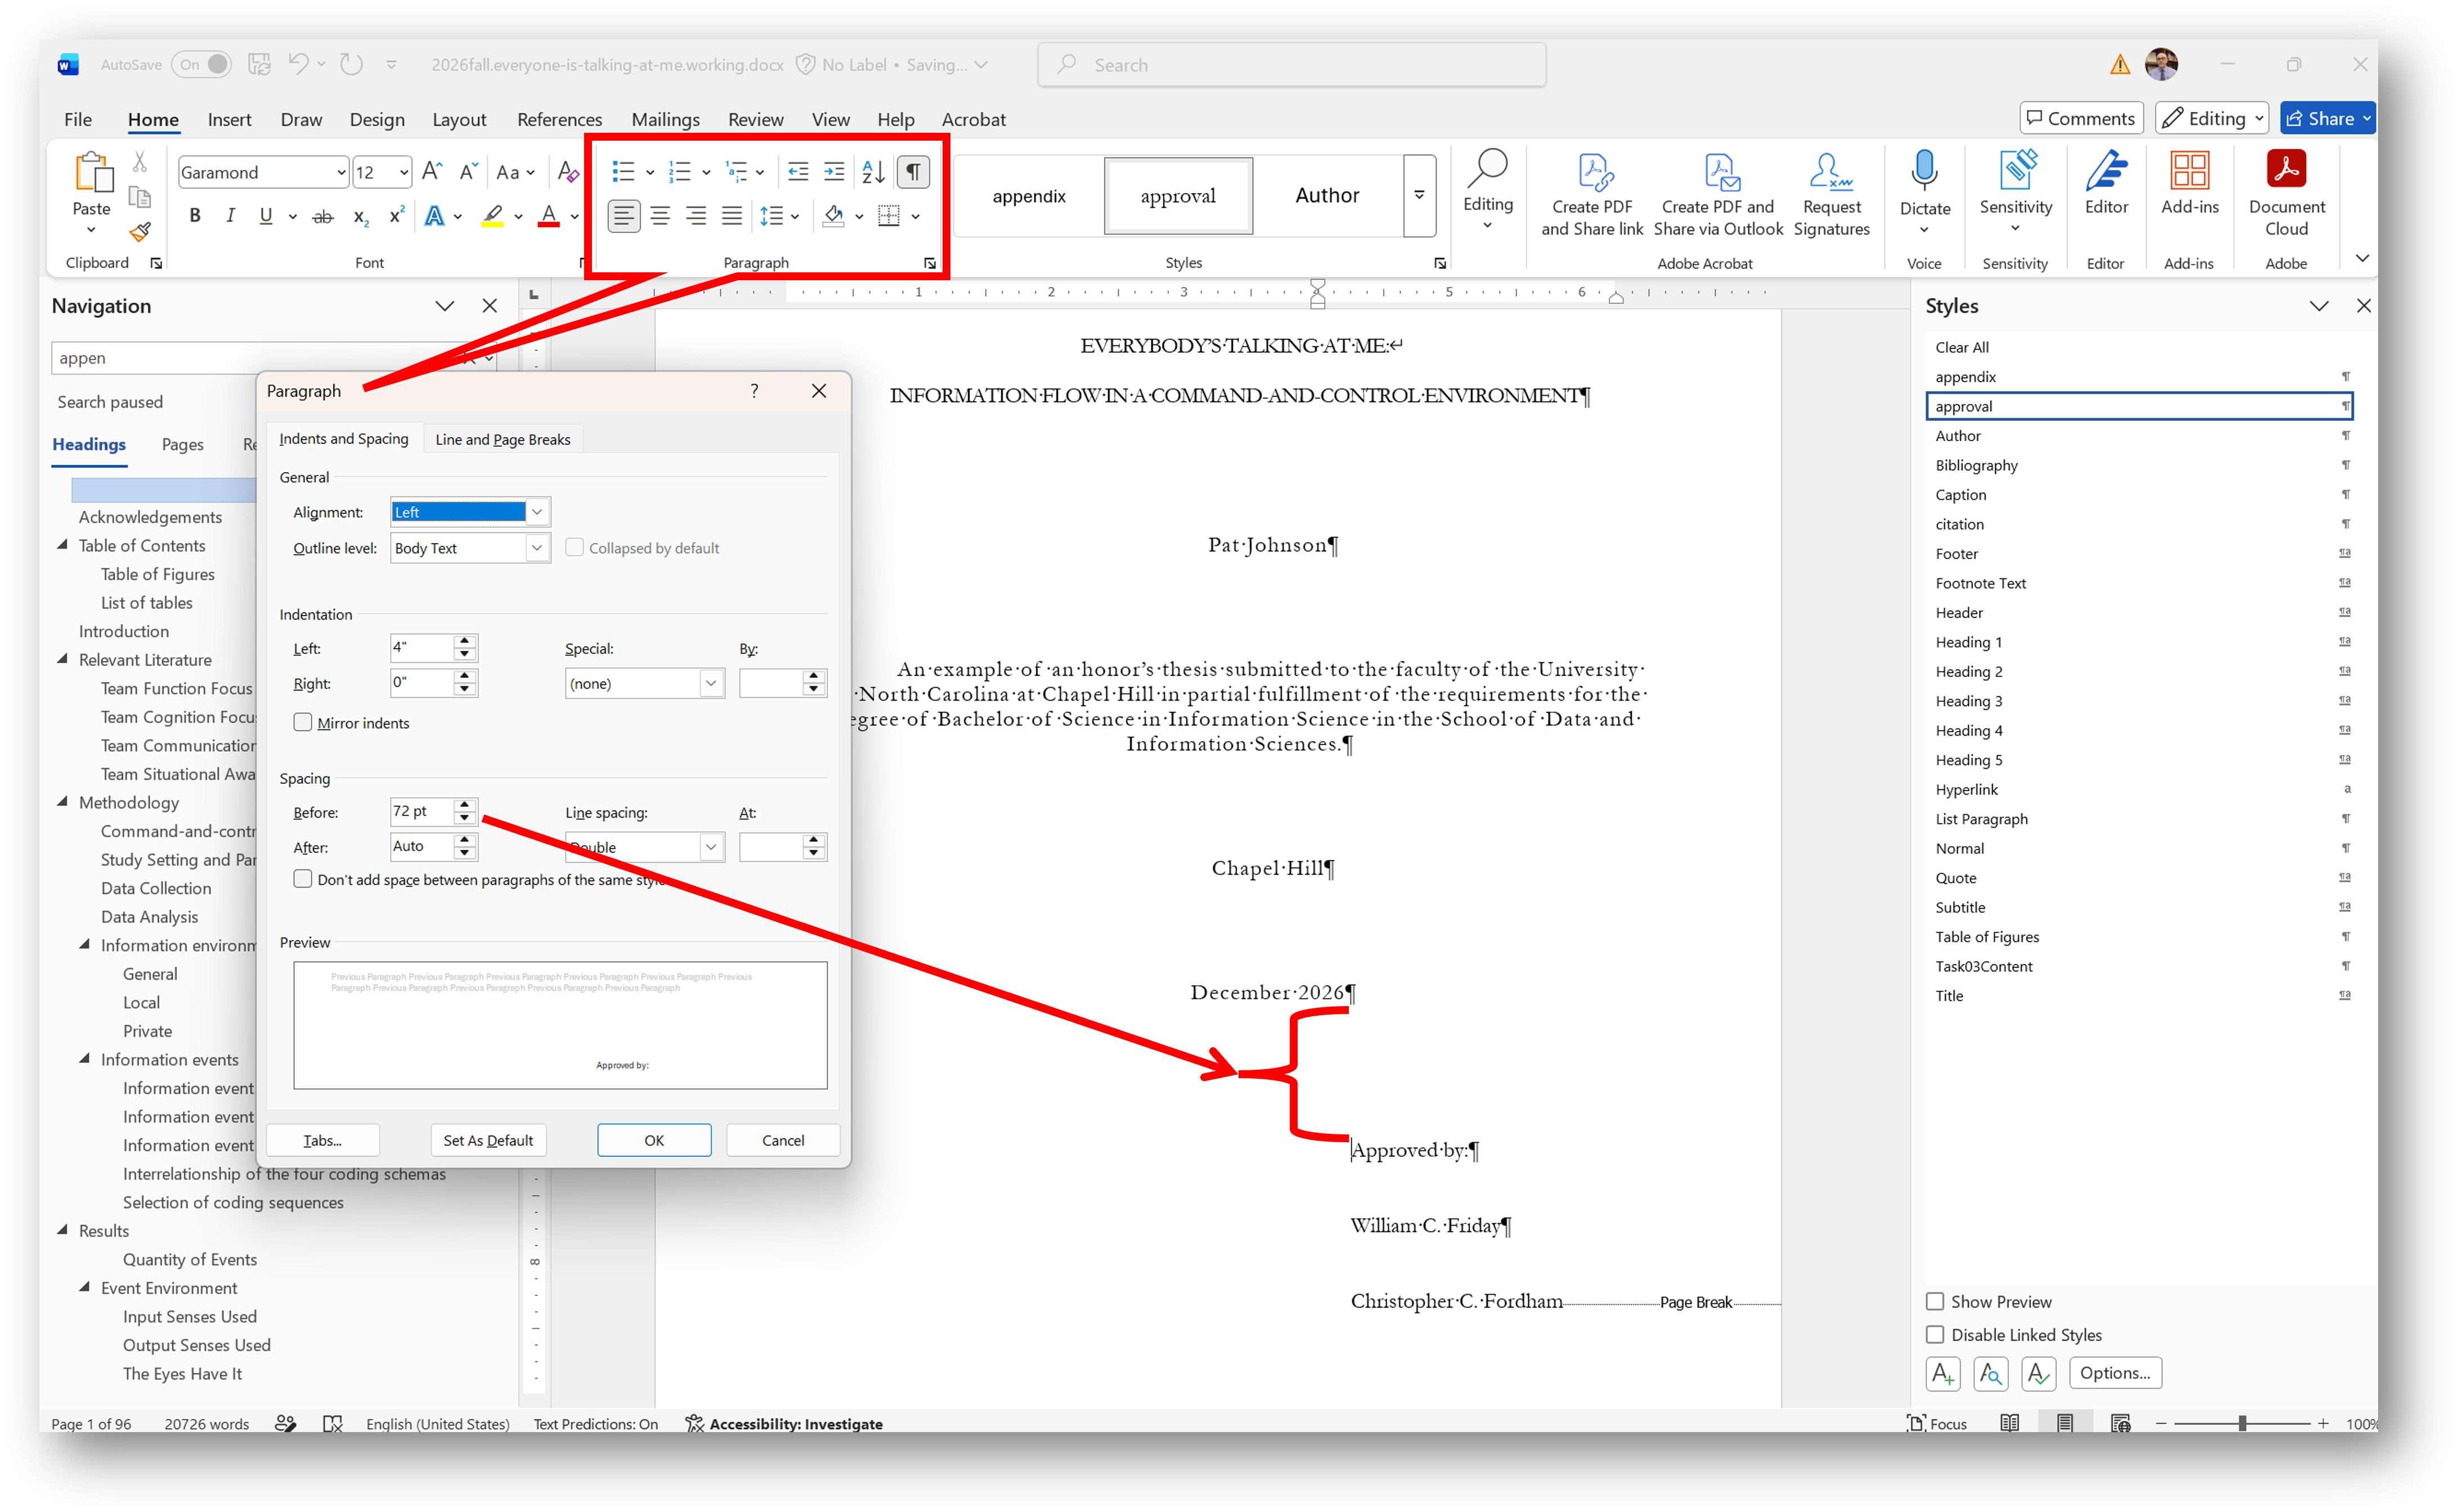Open Outline level dropdown
Screen dimensions: 2458x1512
[x=537, y=548]
